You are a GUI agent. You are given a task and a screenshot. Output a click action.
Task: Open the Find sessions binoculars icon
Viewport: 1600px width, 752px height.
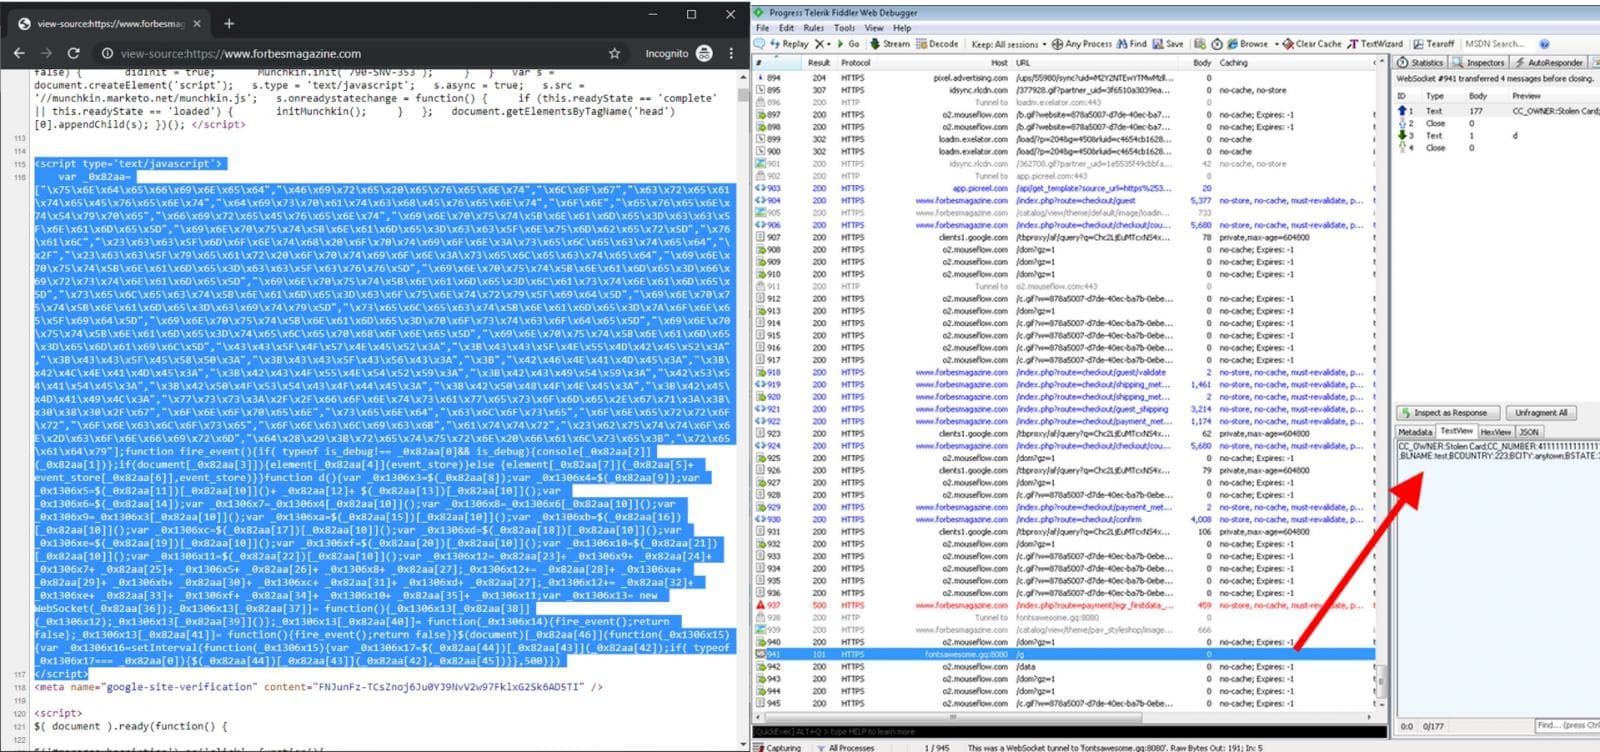(x=1121, y=44)
